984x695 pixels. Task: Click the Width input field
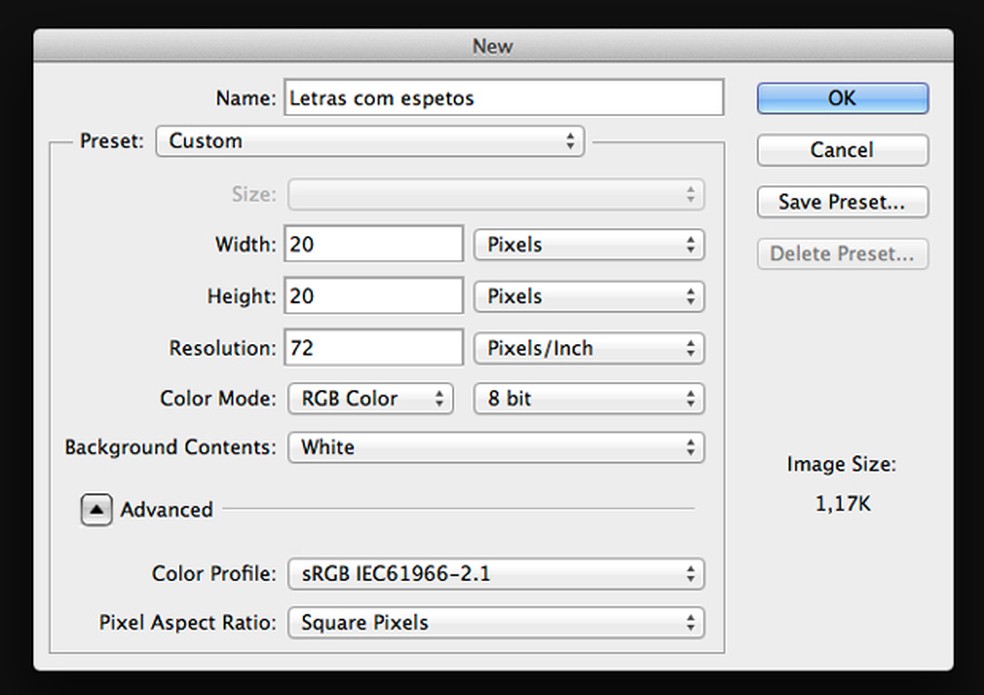click(x=374, y=245)
